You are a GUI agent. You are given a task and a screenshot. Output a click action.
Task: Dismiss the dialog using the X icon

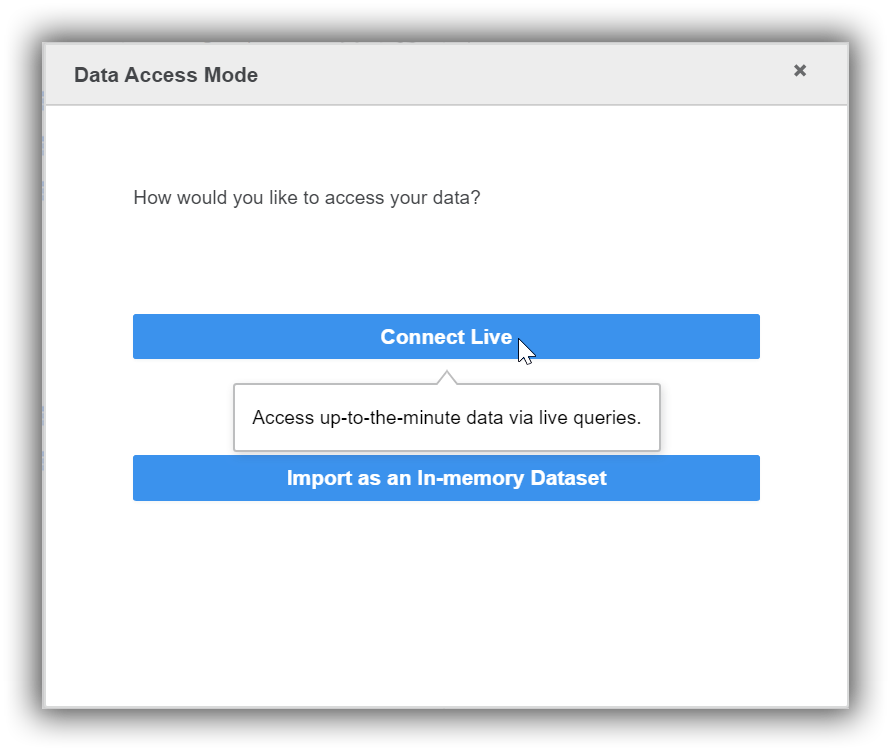(x=800, y=70)
